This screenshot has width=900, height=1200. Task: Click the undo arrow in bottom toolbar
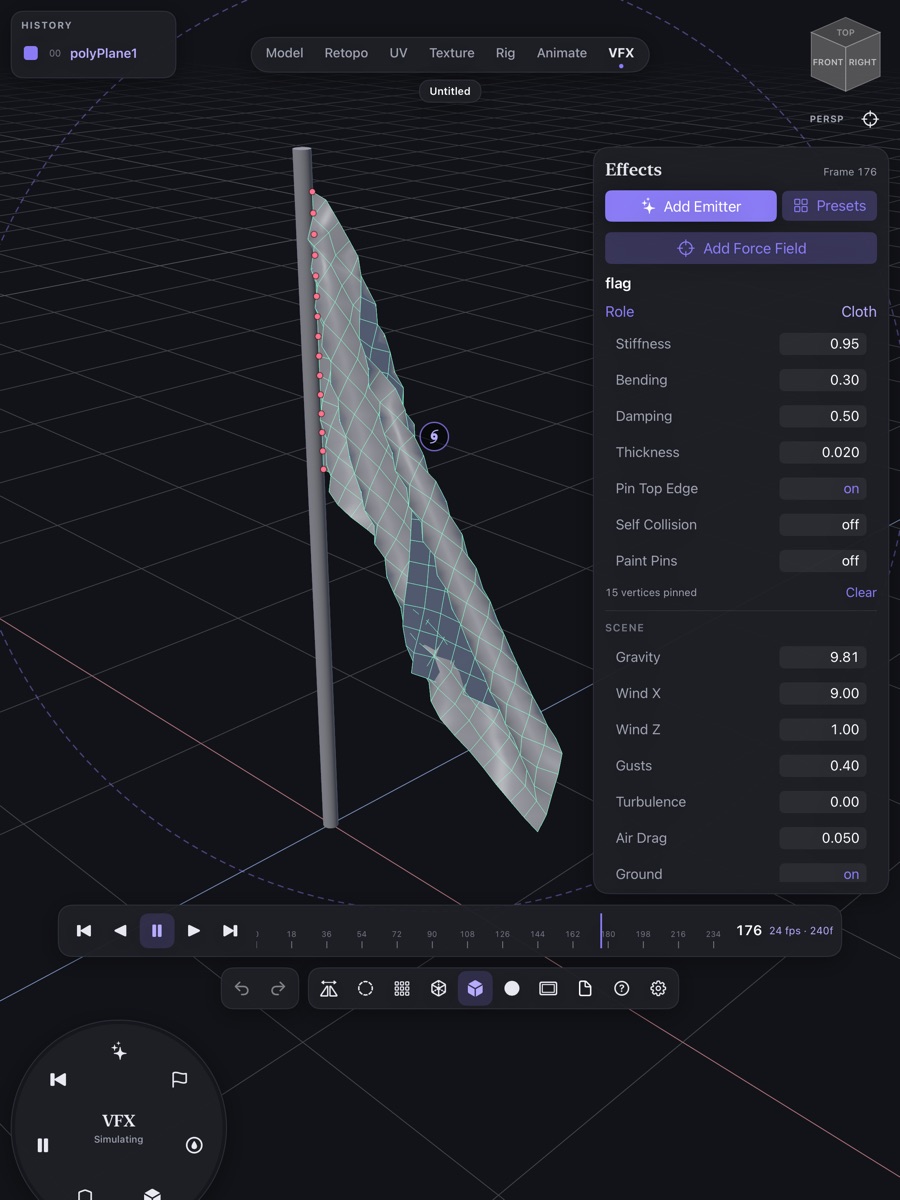click(242, 988)
